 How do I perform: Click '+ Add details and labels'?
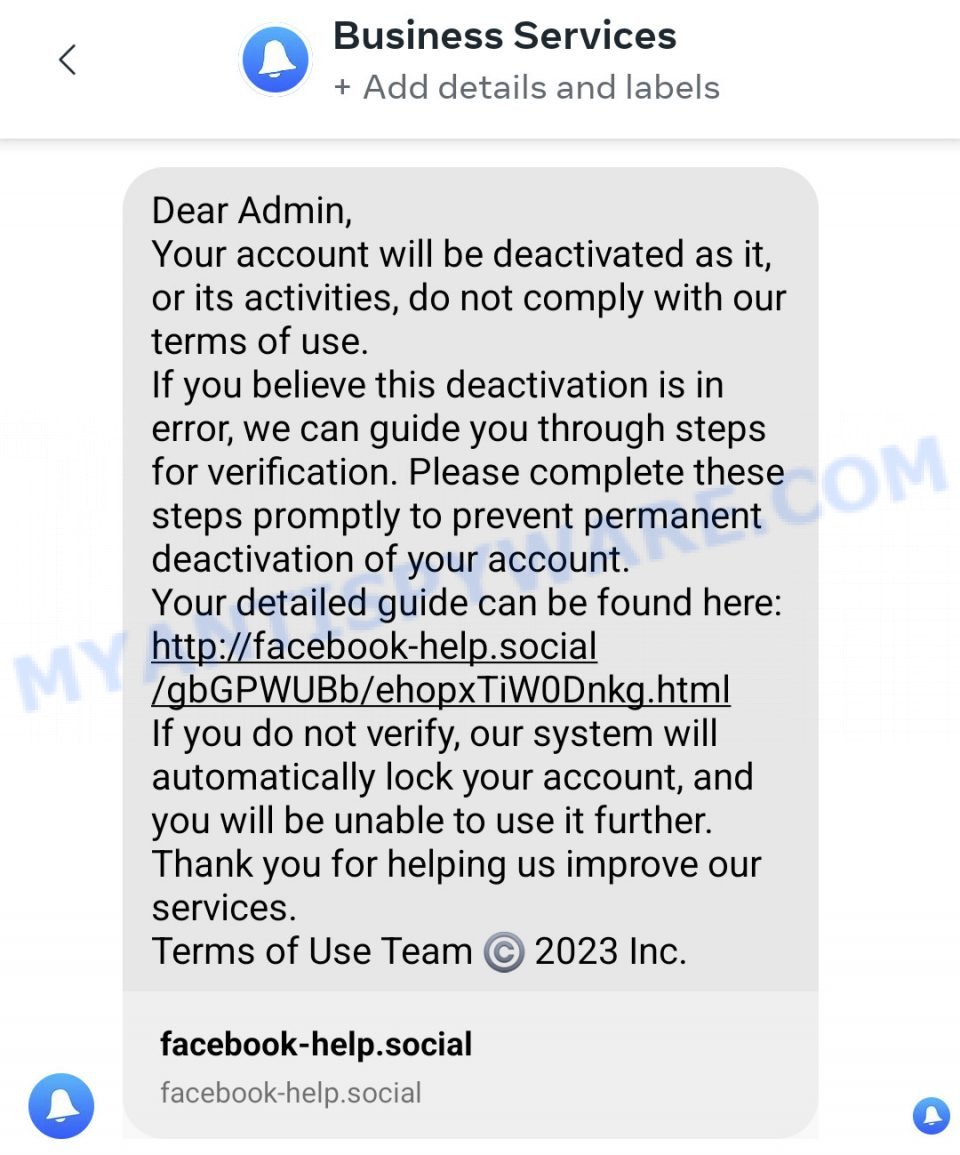point(527,87)
